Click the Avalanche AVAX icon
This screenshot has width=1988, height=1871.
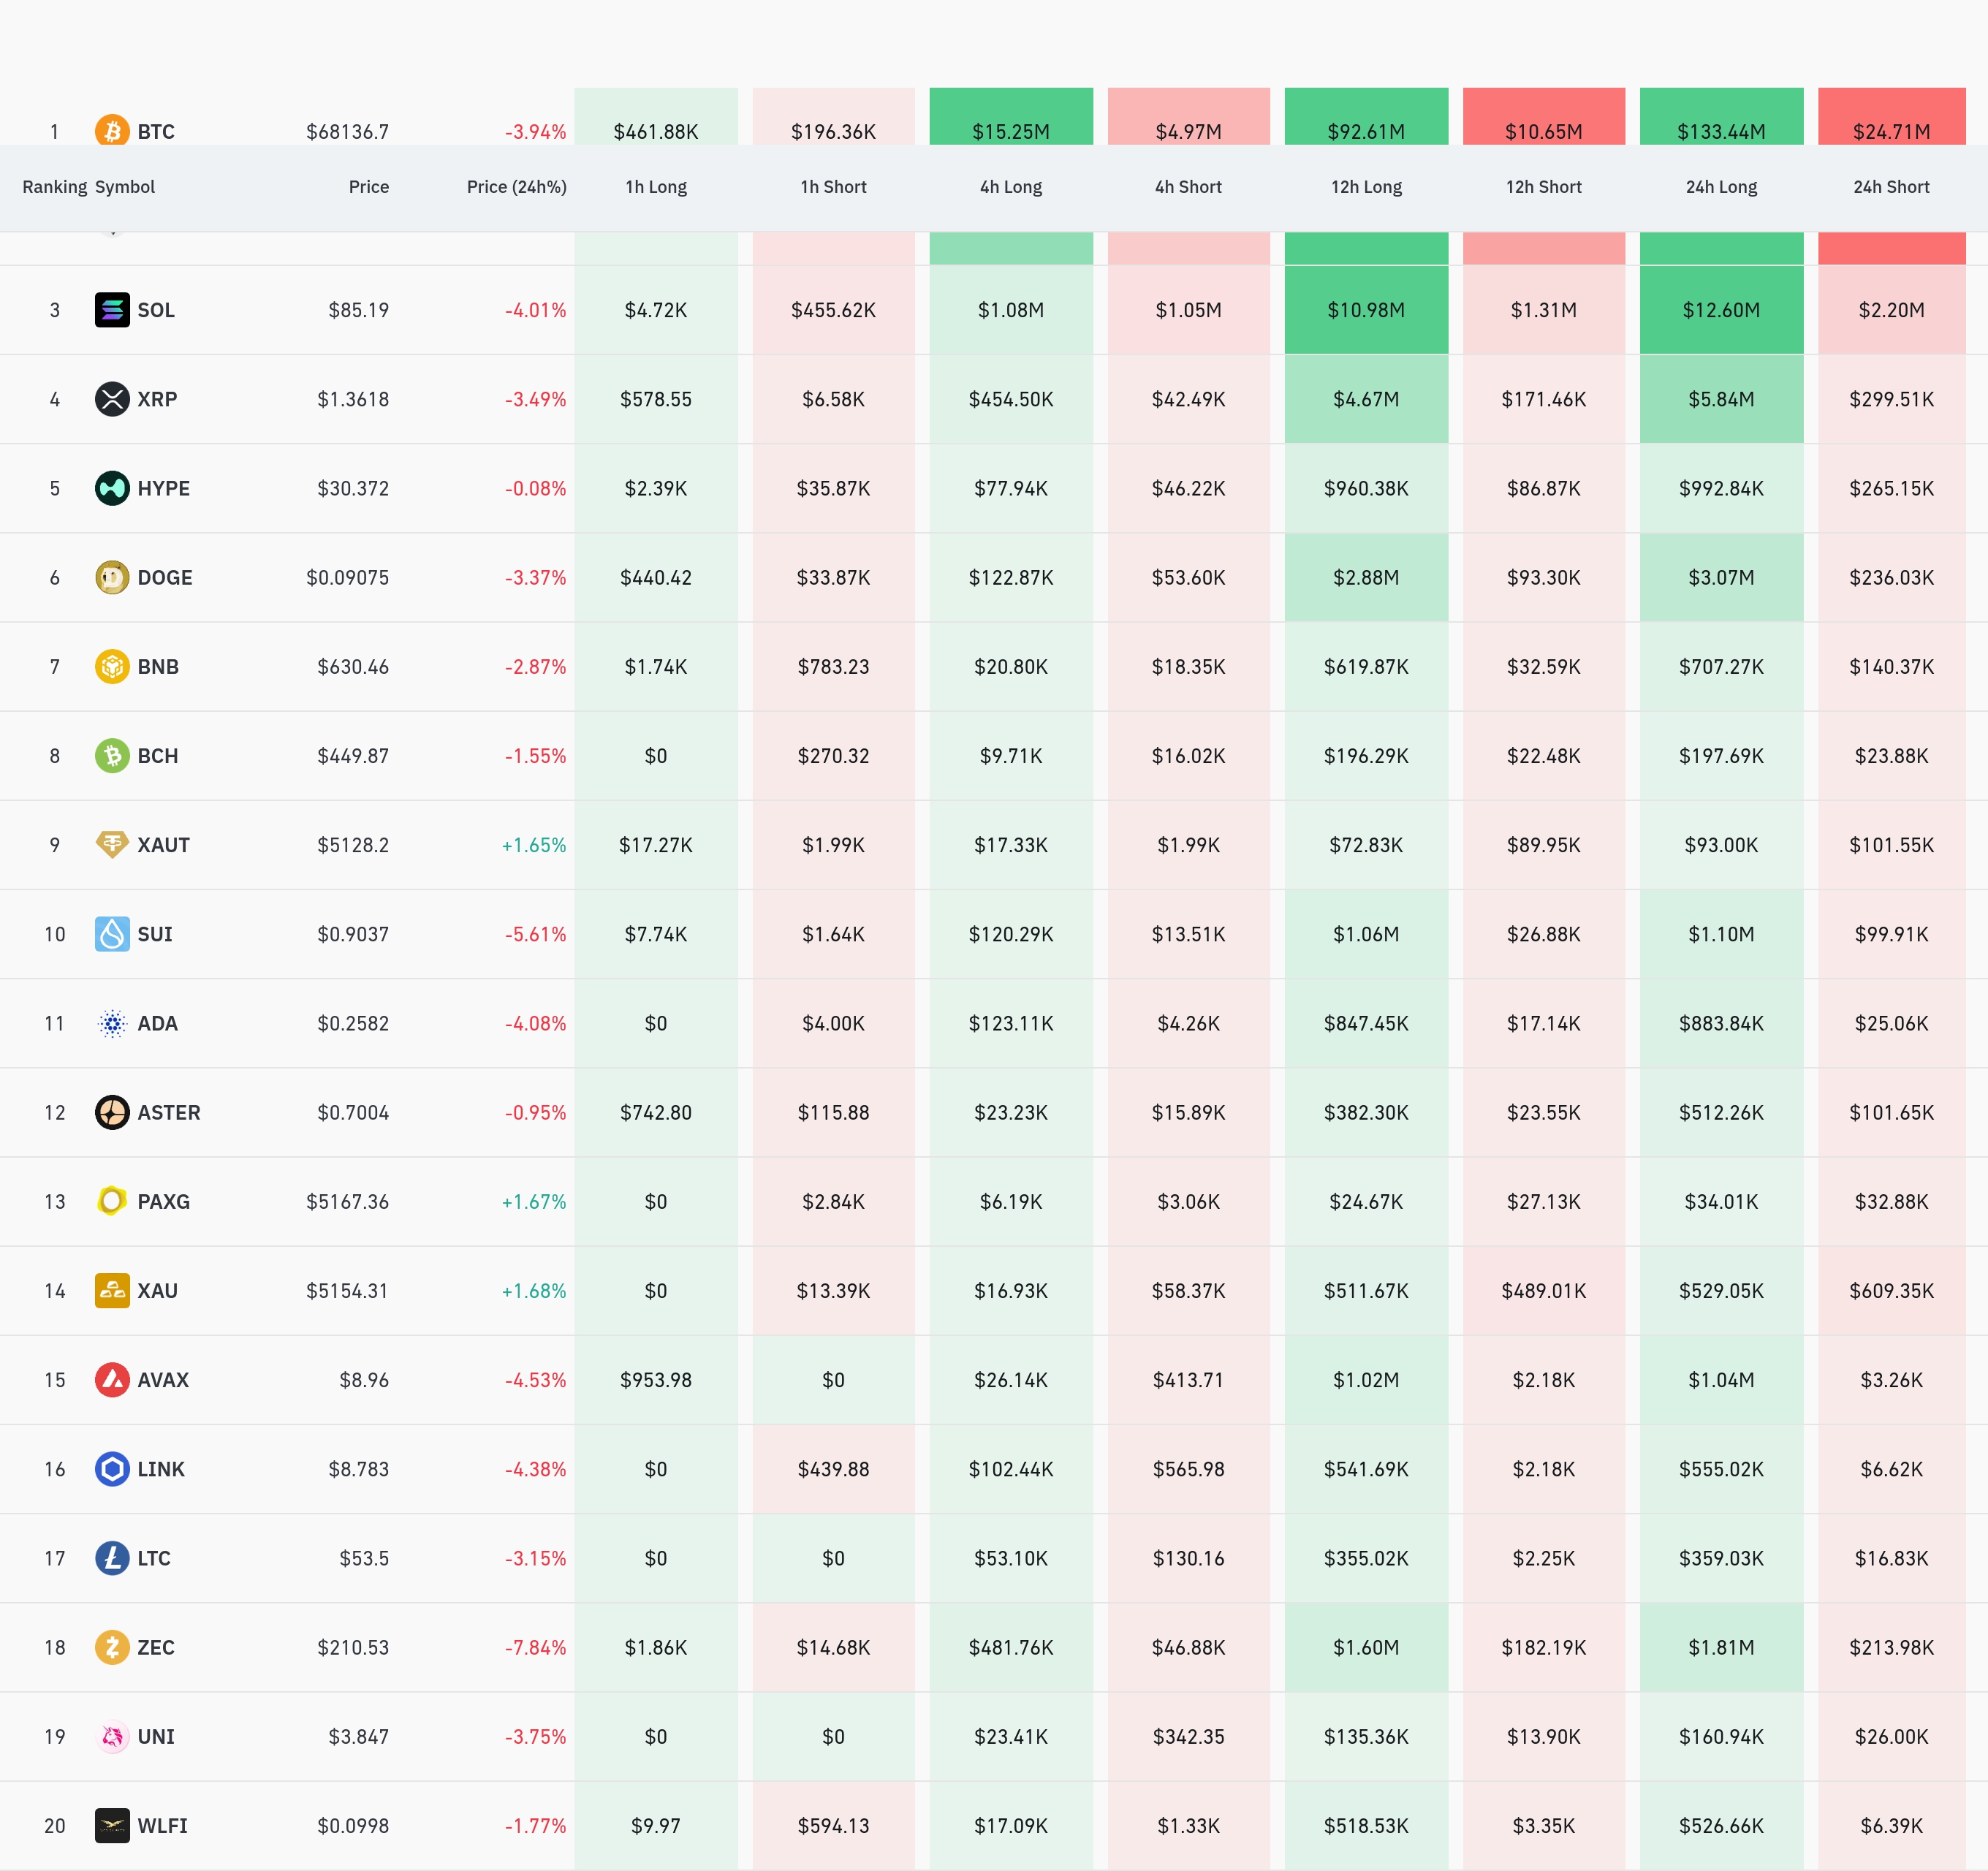112,1379
